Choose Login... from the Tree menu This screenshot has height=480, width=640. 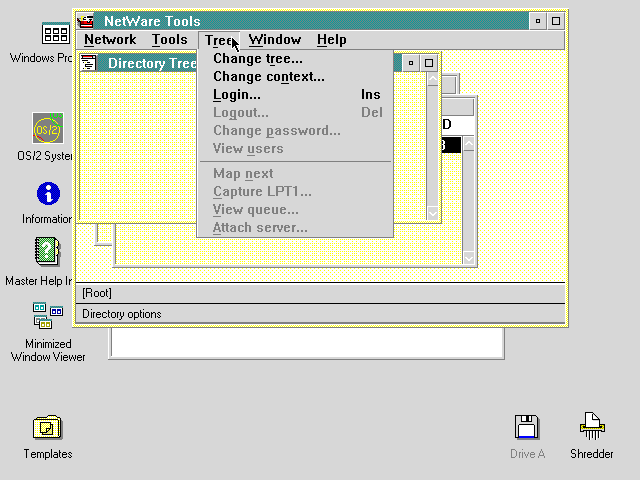click(x=295, y=95)
